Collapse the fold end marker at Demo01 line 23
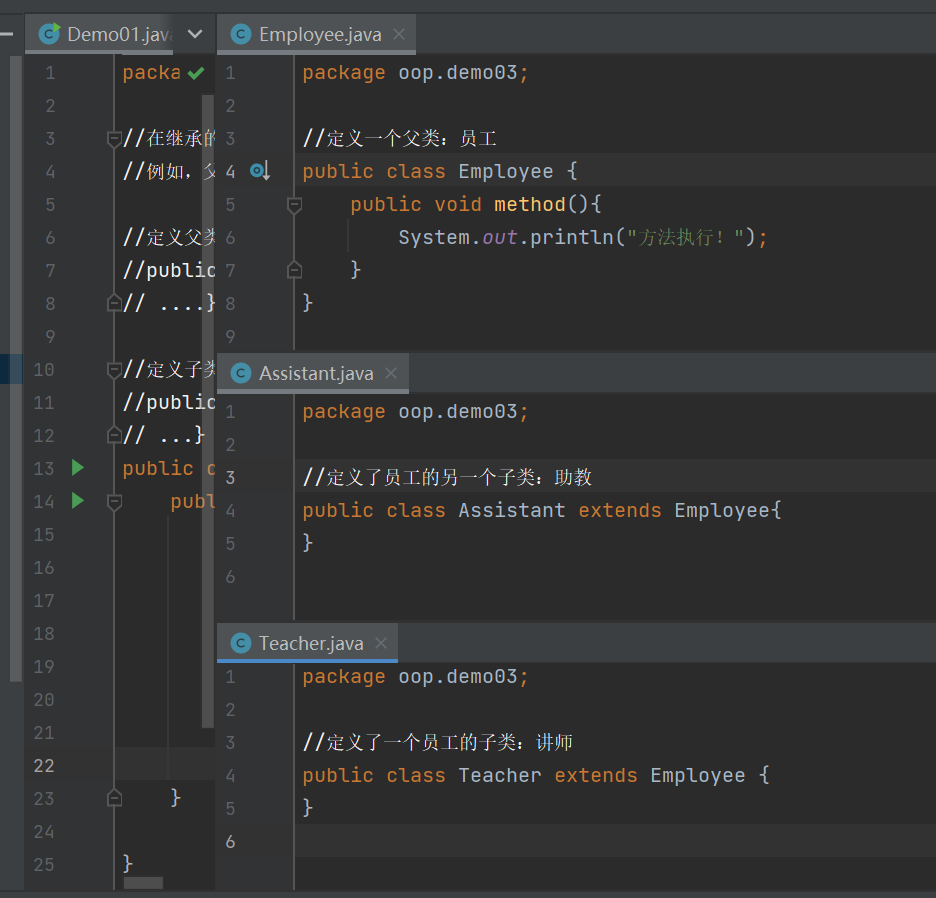The image size is (936, 898). pyautogui.click(x=114, y=798)
